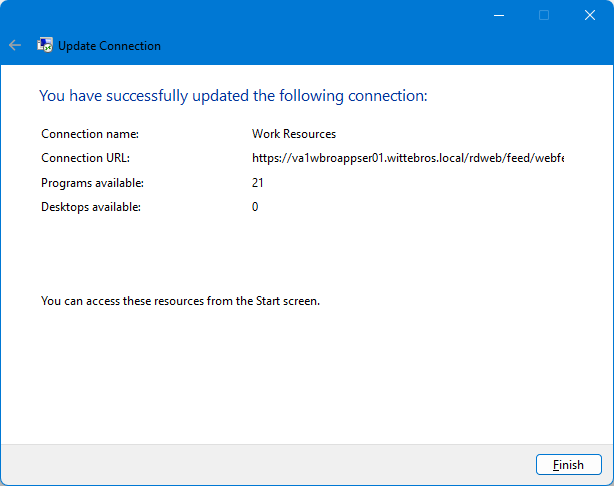The height and width of the screenshot is (486, 614).
Task: Click the Desktops available value 0
Action: click(255, 207)
